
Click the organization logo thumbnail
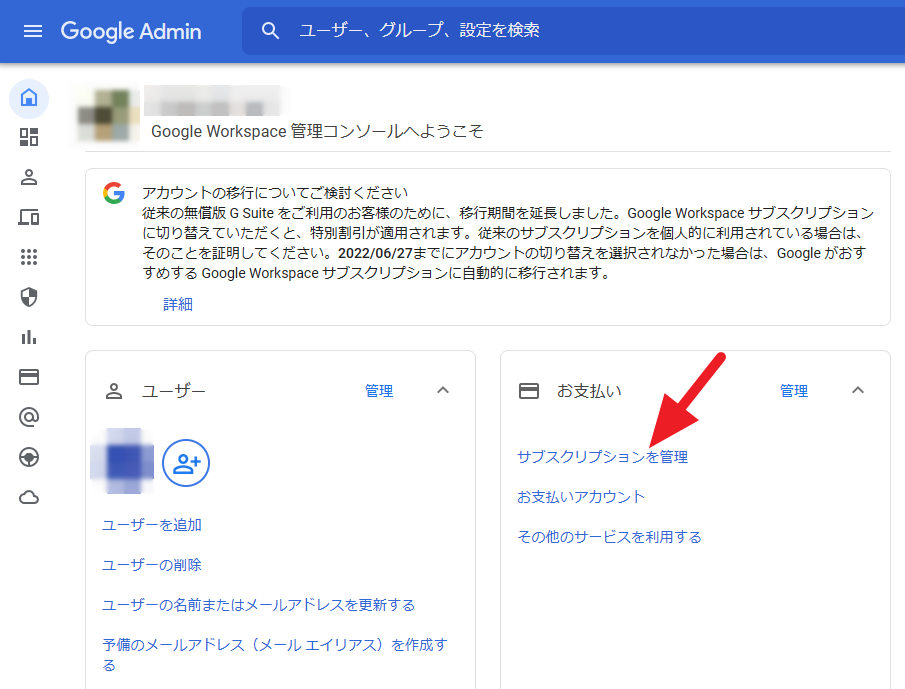click(x=108, y=115)
